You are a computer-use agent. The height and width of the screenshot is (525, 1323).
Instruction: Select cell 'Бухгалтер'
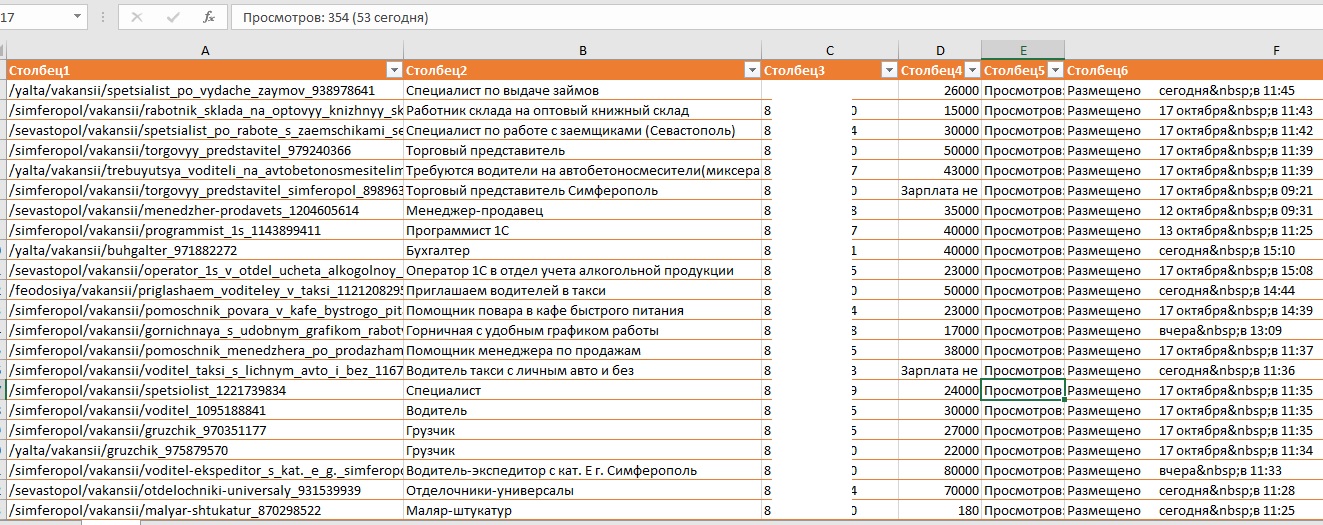pos(582,250)
